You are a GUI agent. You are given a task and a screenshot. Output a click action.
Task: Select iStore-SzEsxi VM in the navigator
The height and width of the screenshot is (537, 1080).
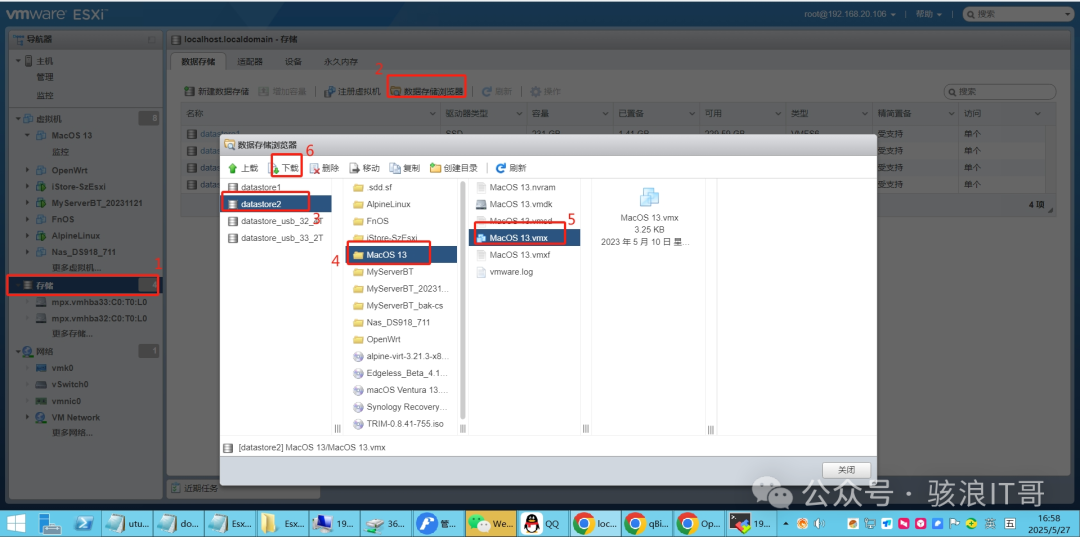(79, 187)
